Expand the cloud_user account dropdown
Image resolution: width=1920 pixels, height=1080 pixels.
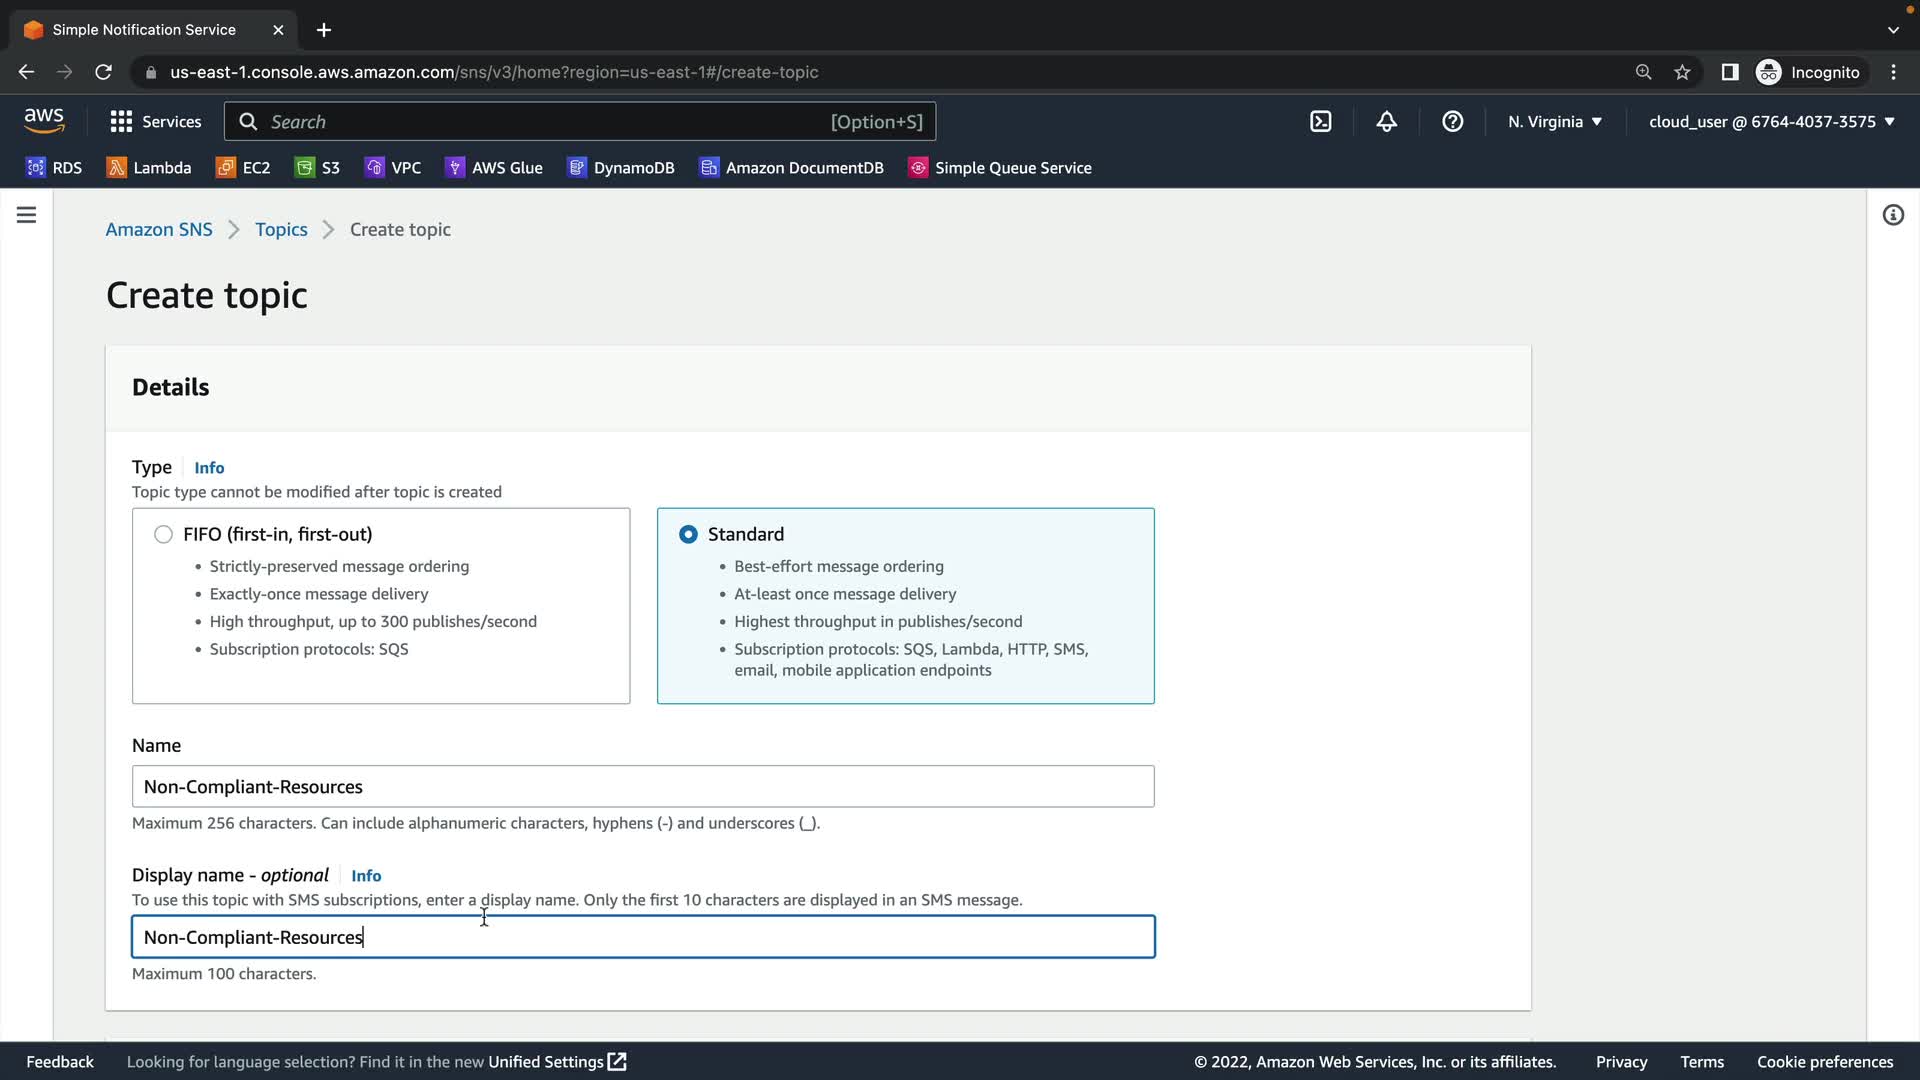[1771, 122]
